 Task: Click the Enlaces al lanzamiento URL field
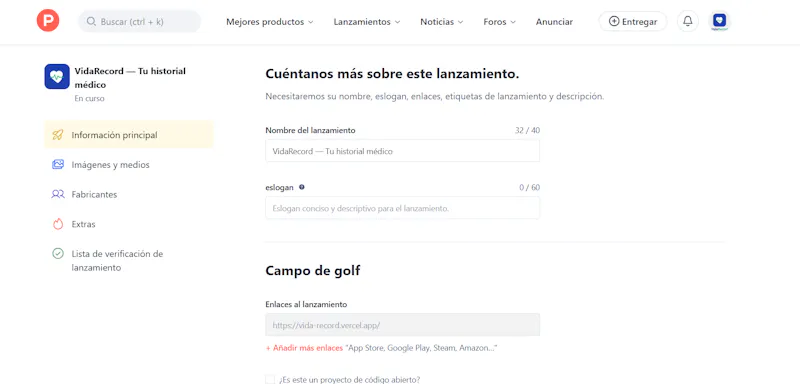click(402, 325)
